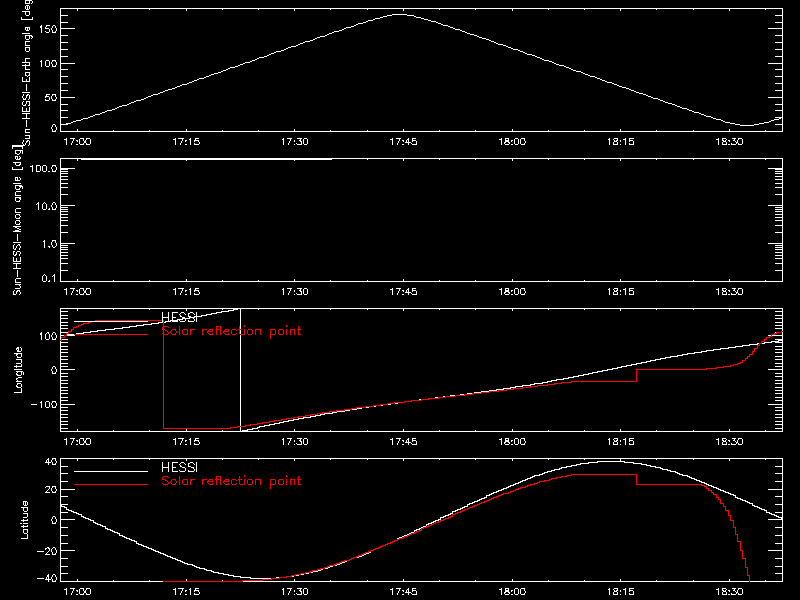Click the 'Sun-HESSI-Moon angle [deg]' axis title
Screen dimensions: 800x600
pyautogui.click(x=17, y=219)
